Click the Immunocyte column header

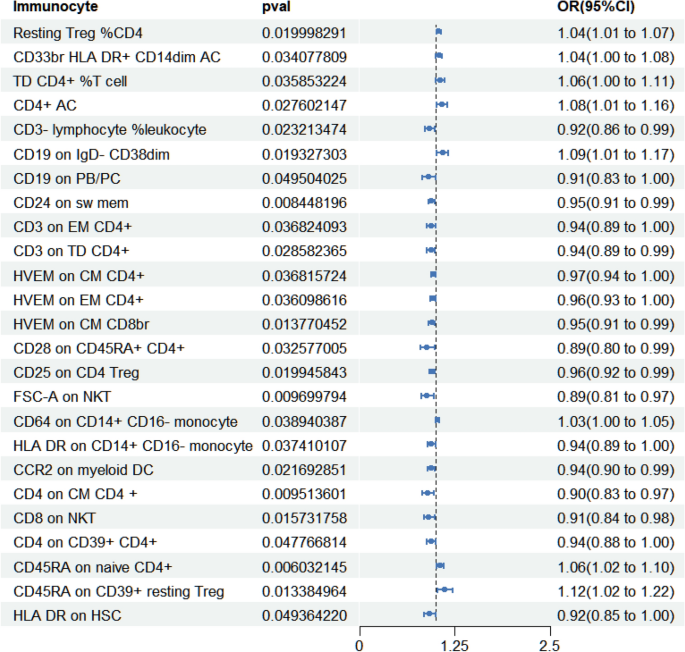(x=55, y=7)
